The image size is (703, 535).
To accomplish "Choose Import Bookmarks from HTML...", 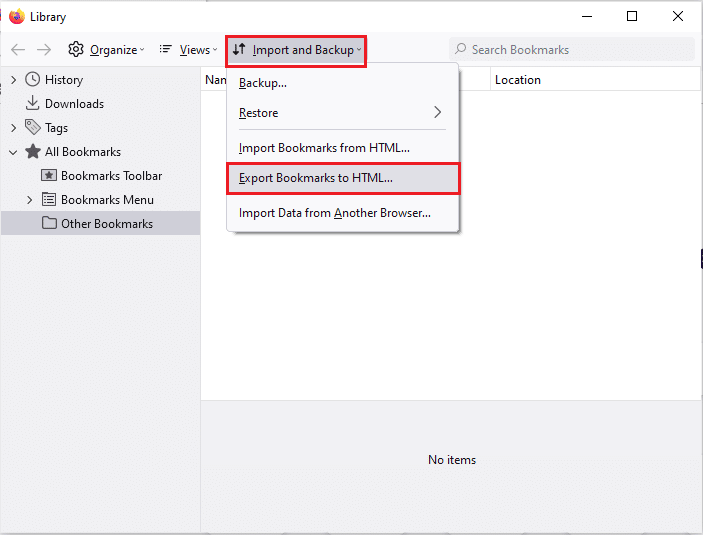I will tap(343, 148).
